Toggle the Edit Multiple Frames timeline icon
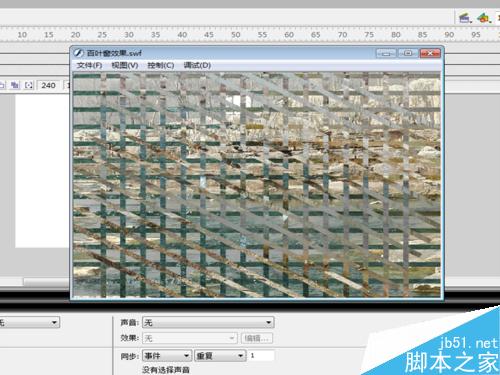This screenshot has height=375, width=500. (x=15, y=85)
